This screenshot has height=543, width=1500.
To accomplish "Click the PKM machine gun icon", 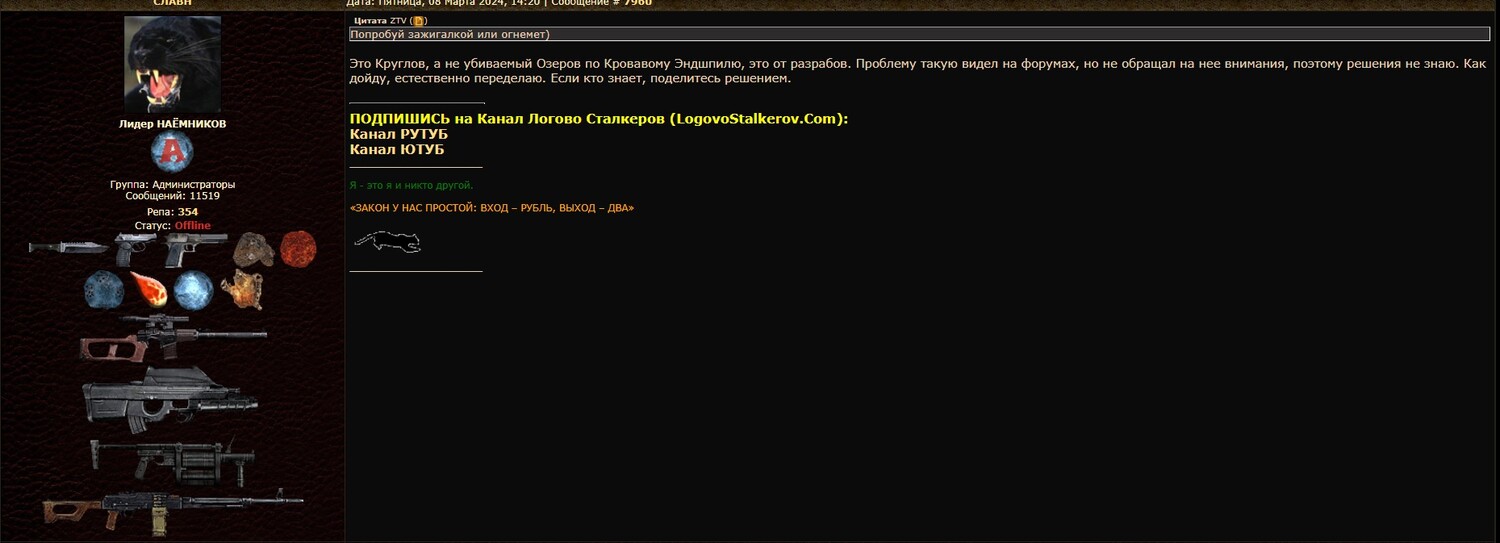I will coord(172,510).
